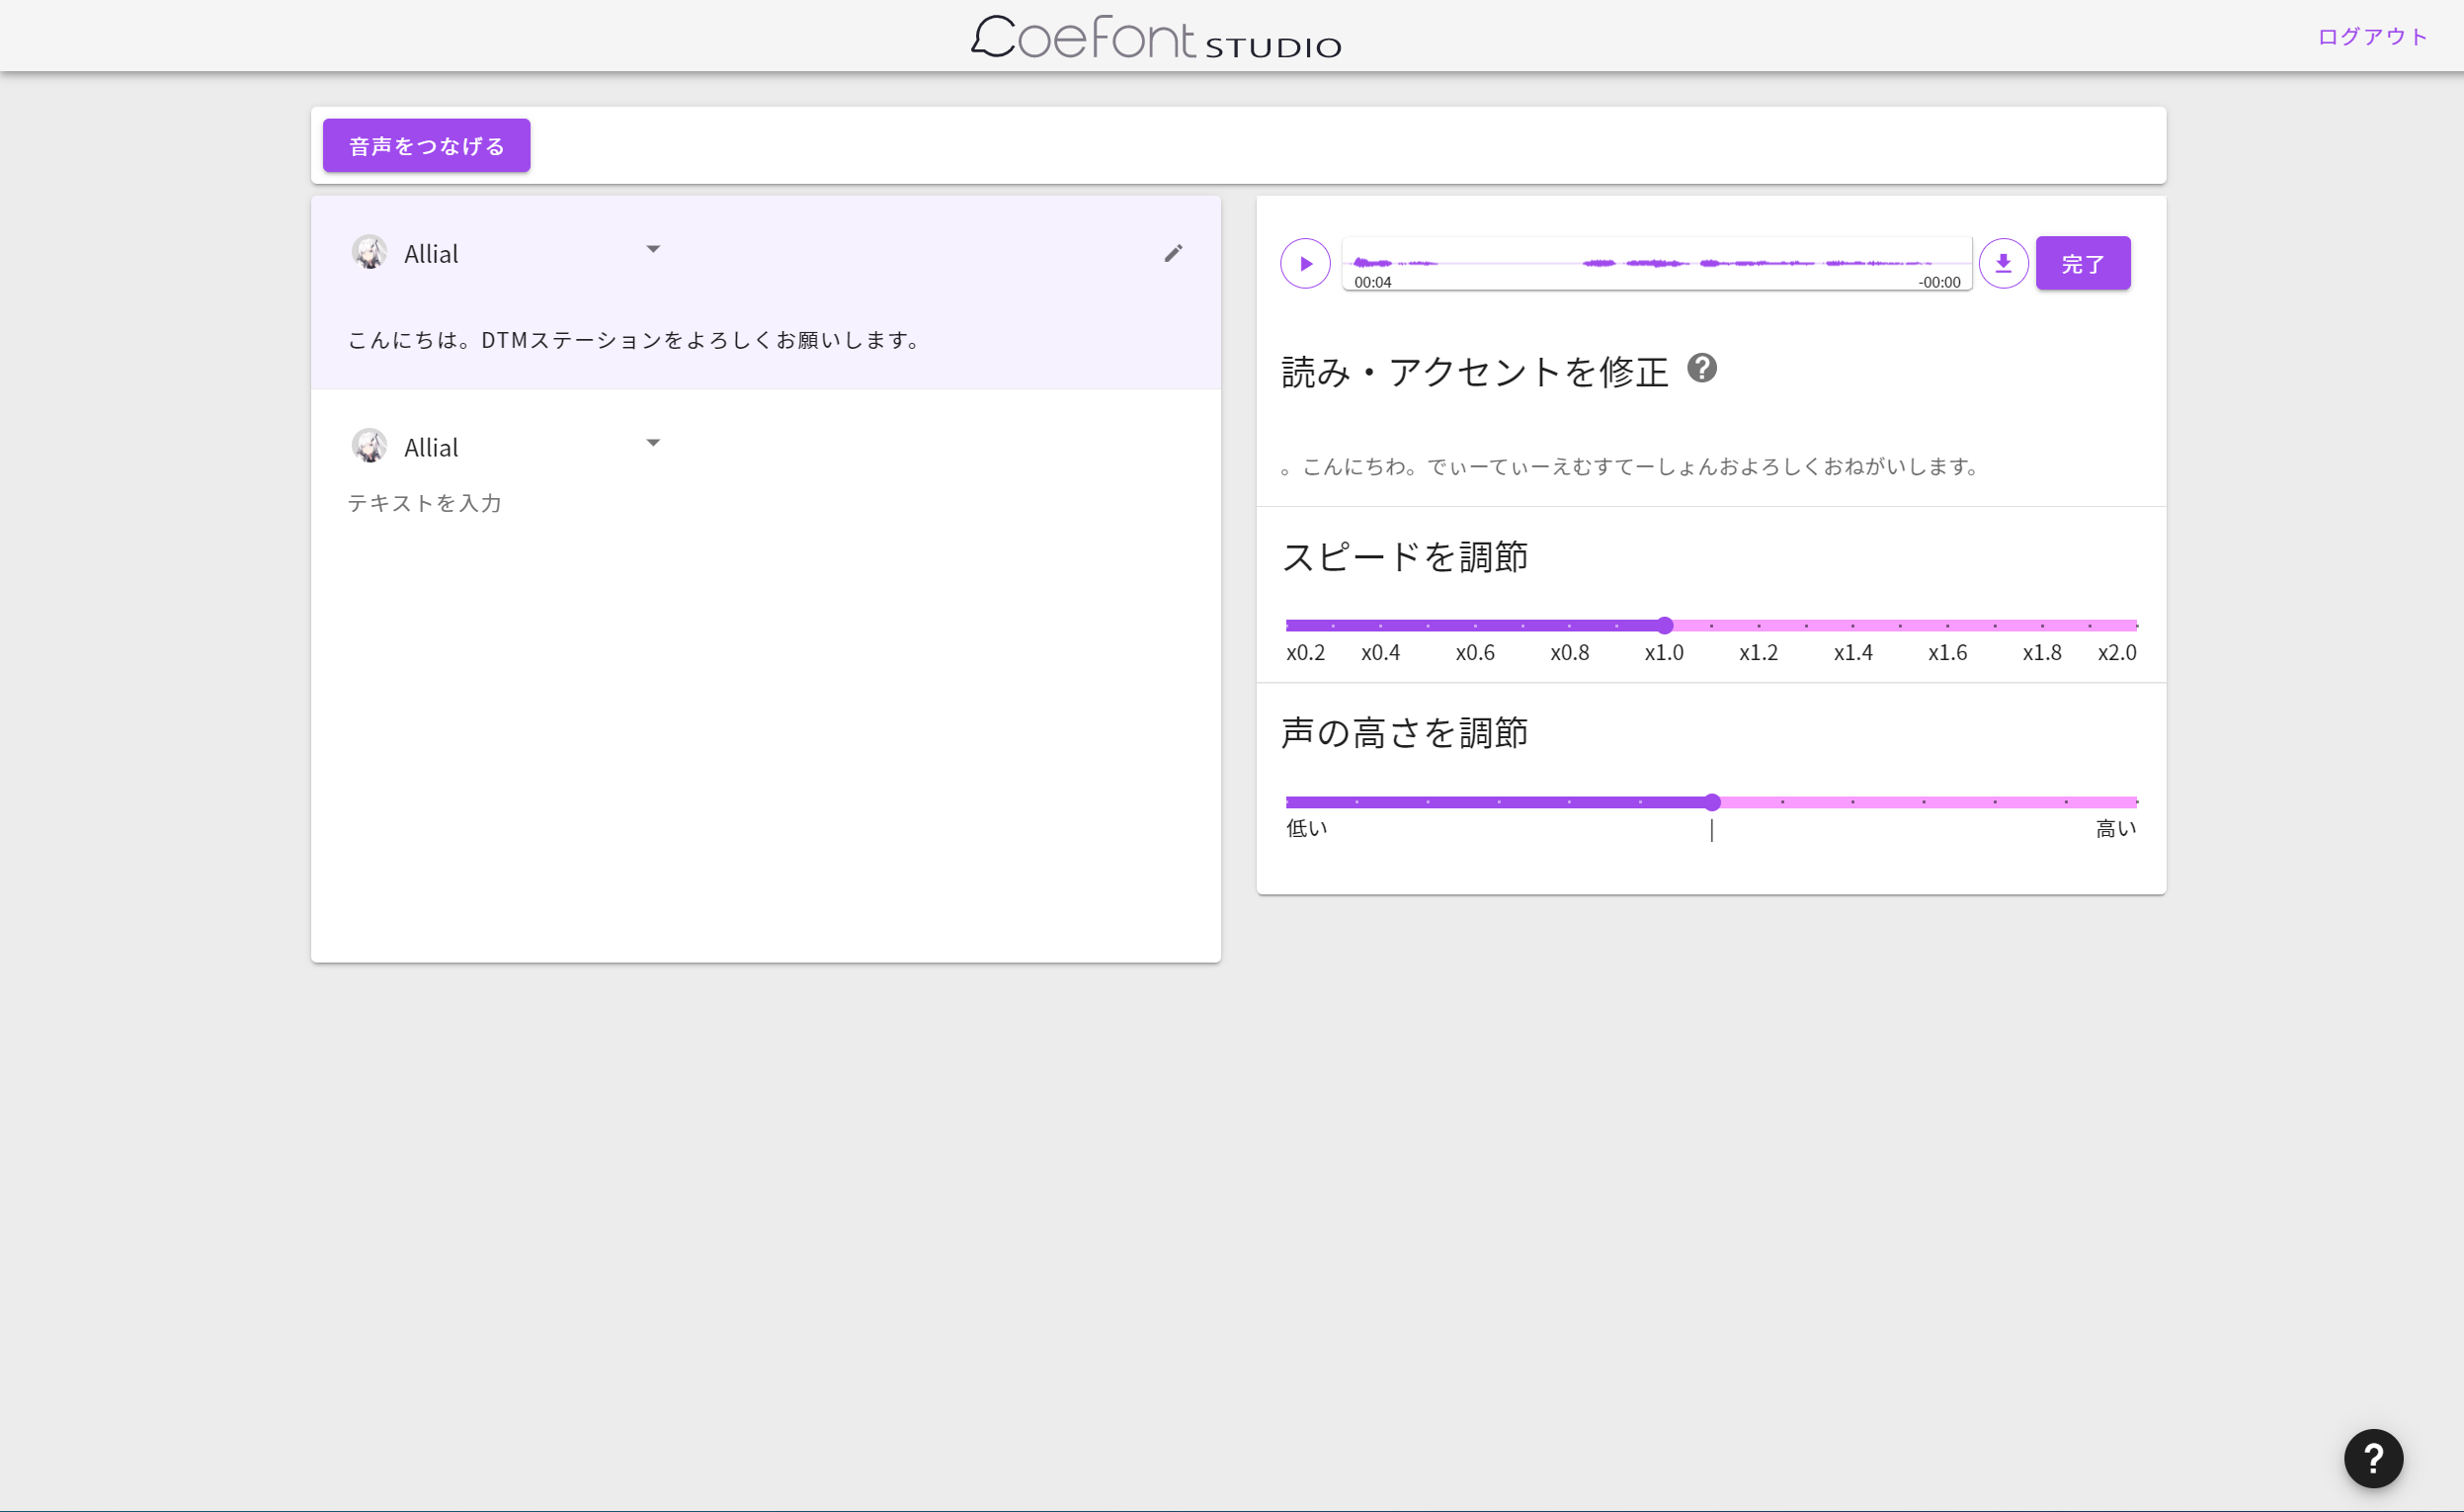
Task: Click the 高い pitch label
Action: 2116,828
